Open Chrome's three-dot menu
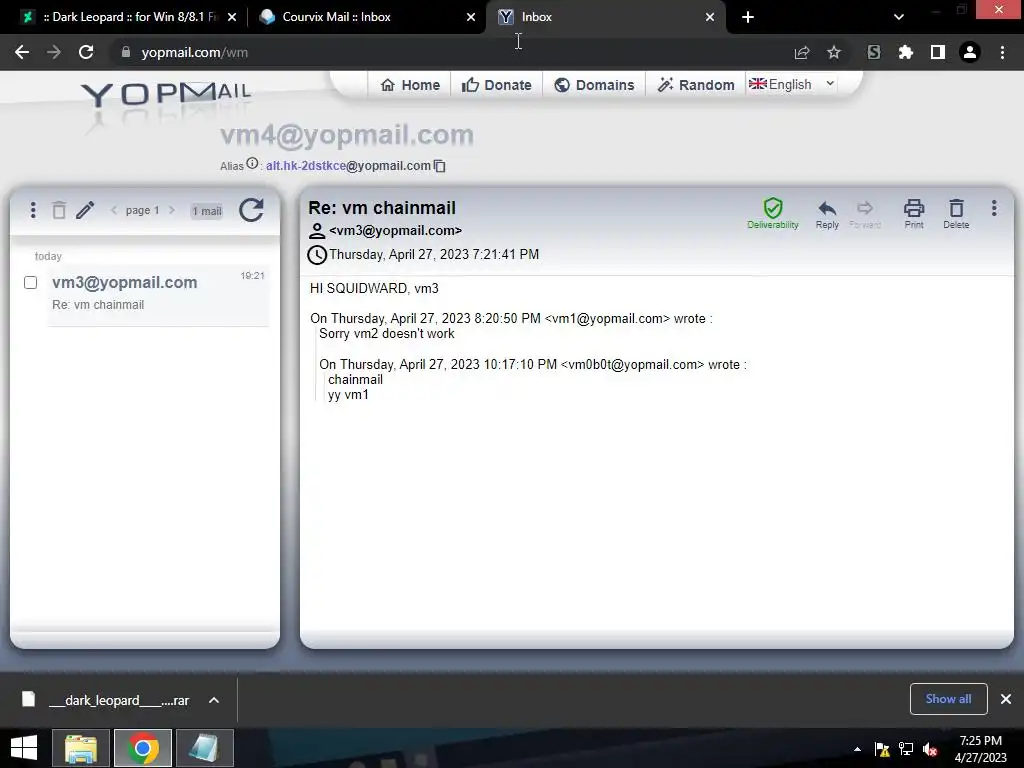1024x768 pixels. tap(1002, 52)
